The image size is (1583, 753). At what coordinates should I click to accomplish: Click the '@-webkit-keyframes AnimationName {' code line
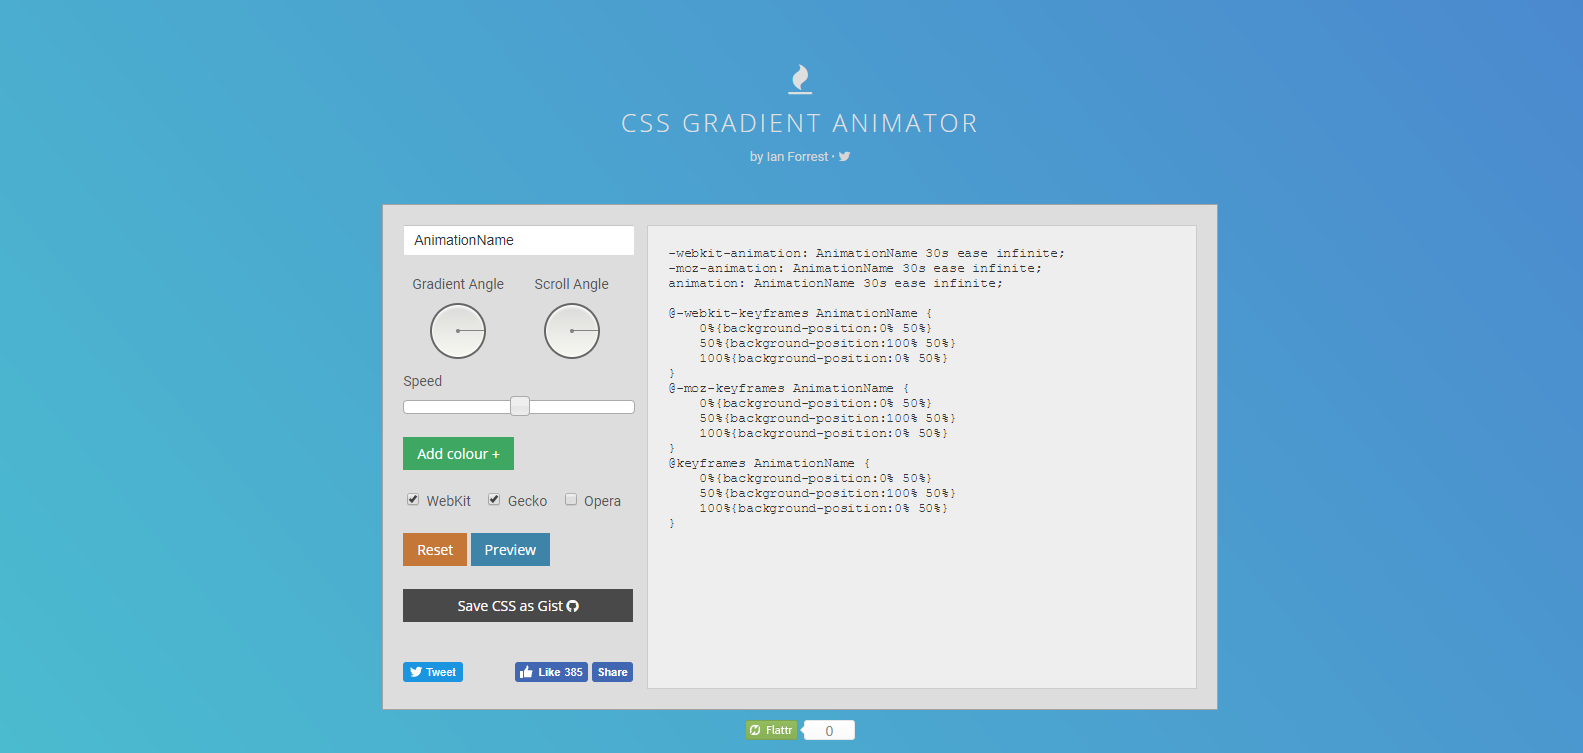[800, 313]
